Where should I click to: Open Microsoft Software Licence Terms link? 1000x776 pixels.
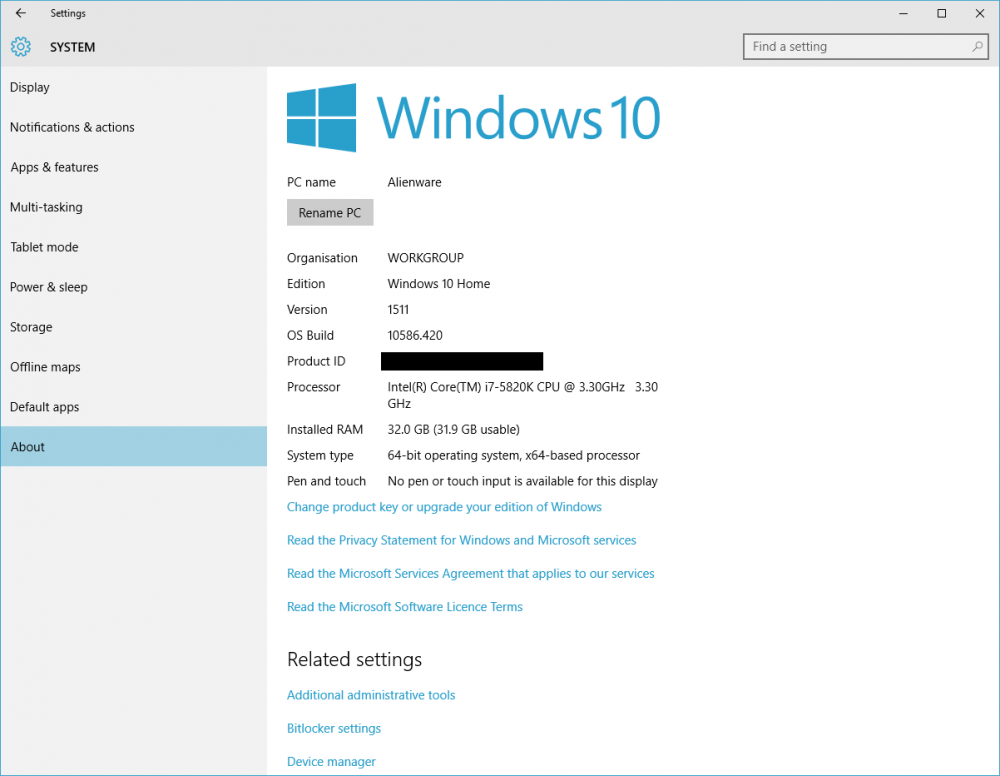(404, 606)
